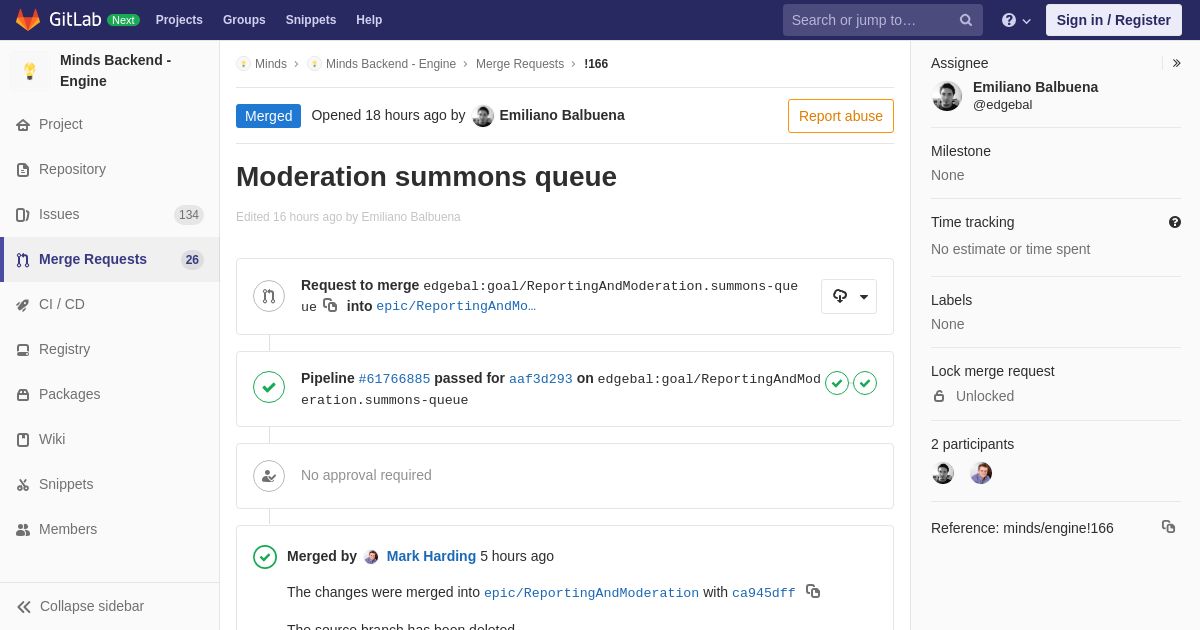Open Snippets in the top navigation
The height and width of the screenshot is (630, 1200).
[311, 20]
